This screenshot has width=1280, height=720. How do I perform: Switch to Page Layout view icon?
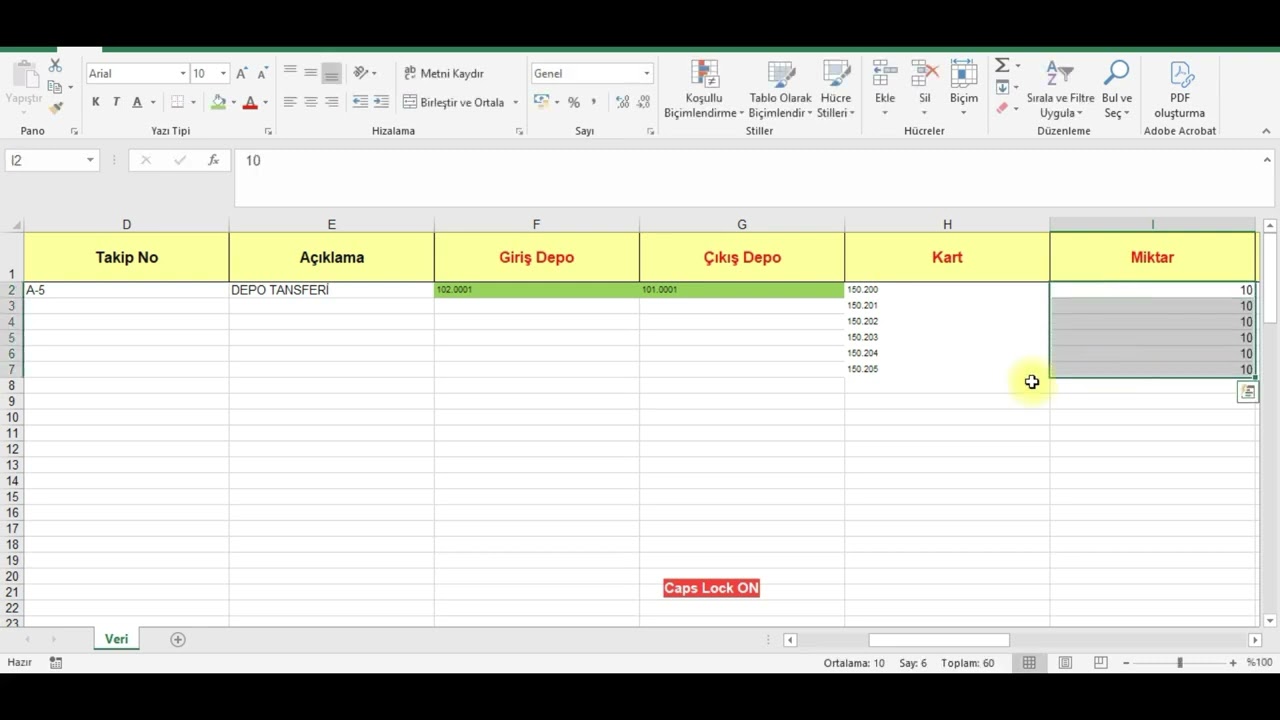click(1065, 662)
